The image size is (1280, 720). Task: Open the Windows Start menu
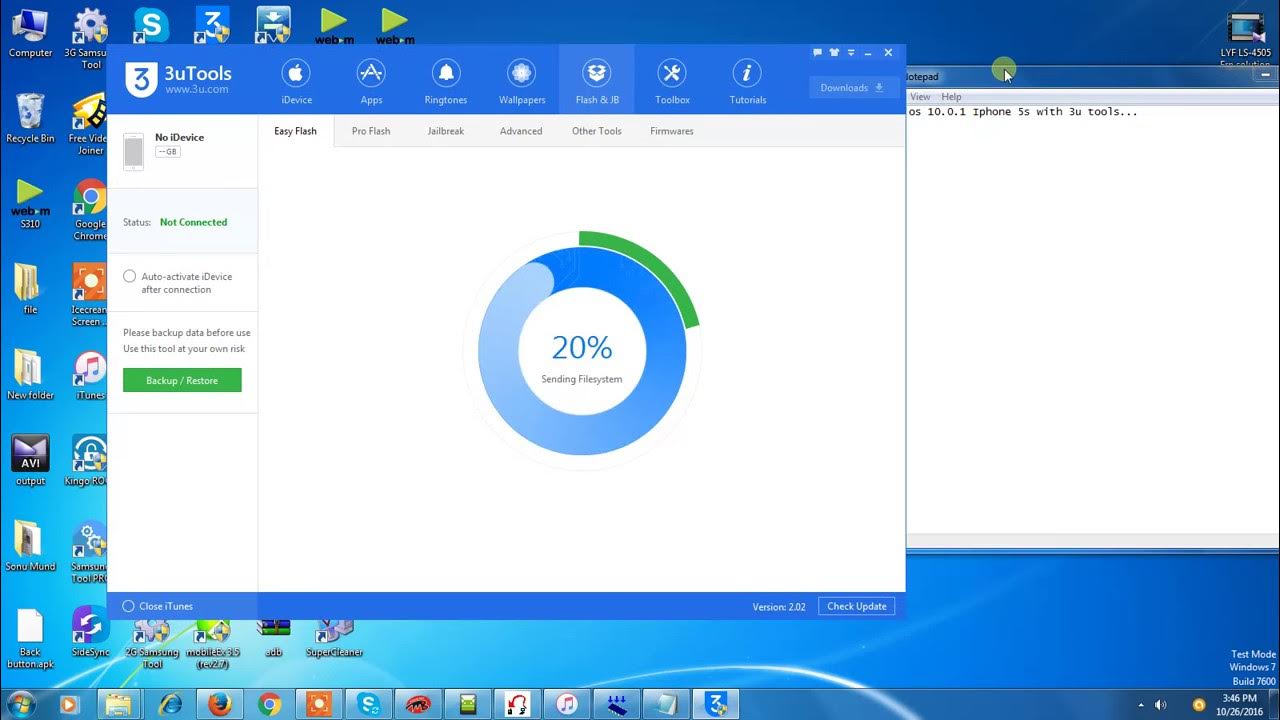click(x=22, y=705)
